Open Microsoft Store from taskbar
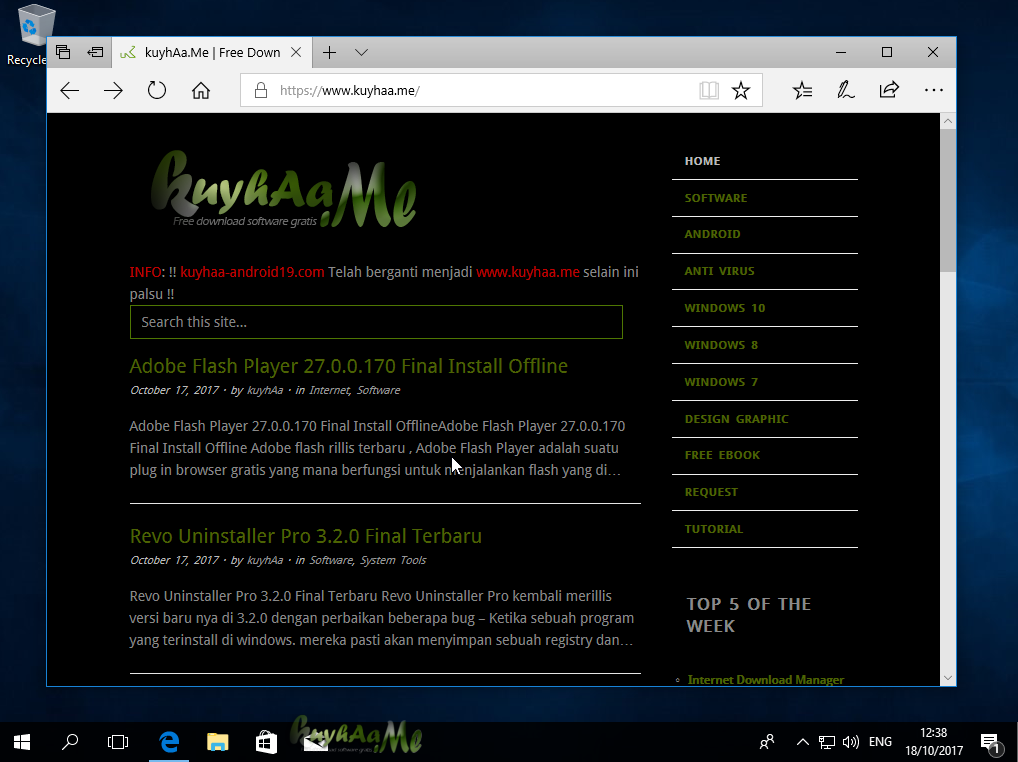 click(x=266, y=742)
